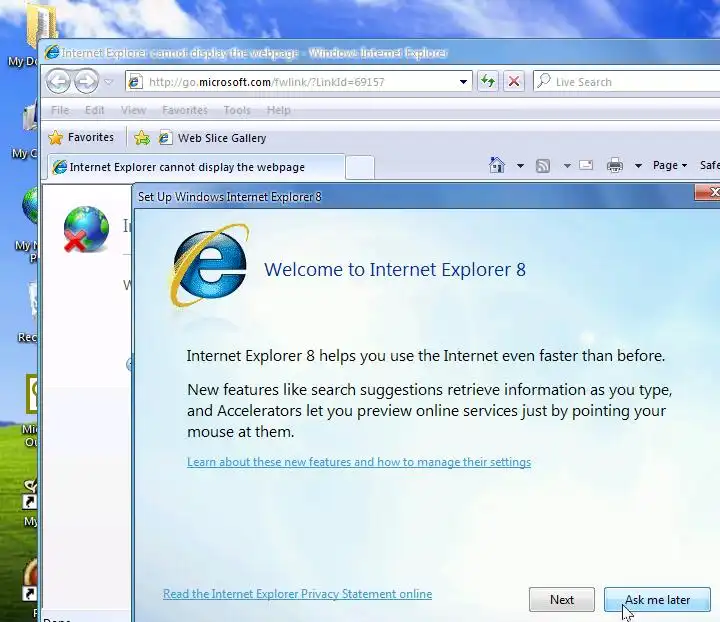This screenshot has width=720, height=622.
Task: Open the Favorites menu in menu bar
Action: (x=185, y=110)
